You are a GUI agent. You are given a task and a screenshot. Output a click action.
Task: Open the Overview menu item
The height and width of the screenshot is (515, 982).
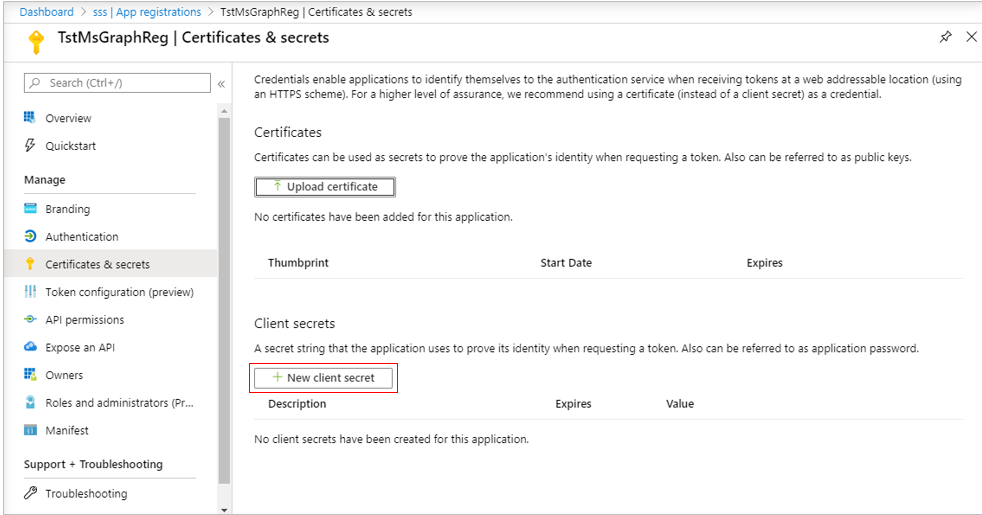68,118
